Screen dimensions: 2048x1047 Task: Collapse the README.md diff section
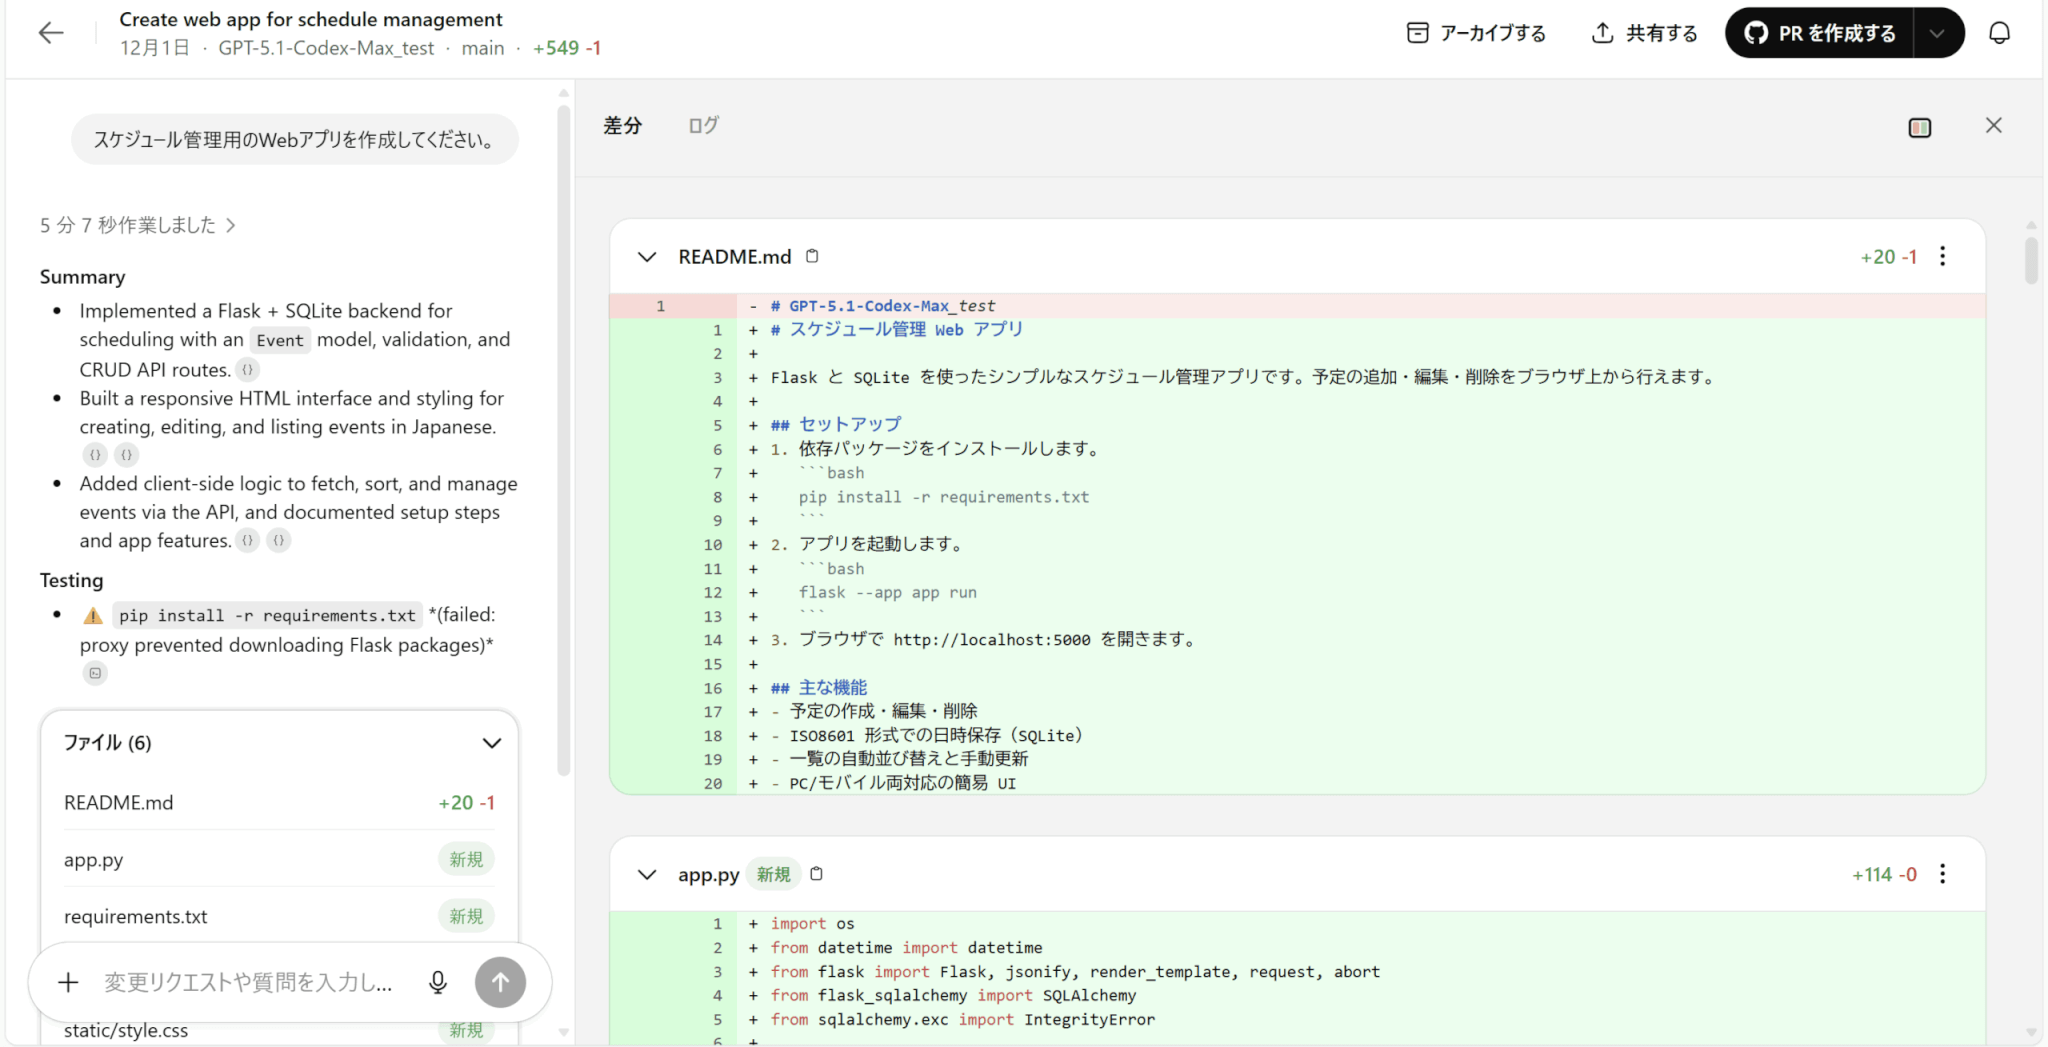[x=647, y=257]
